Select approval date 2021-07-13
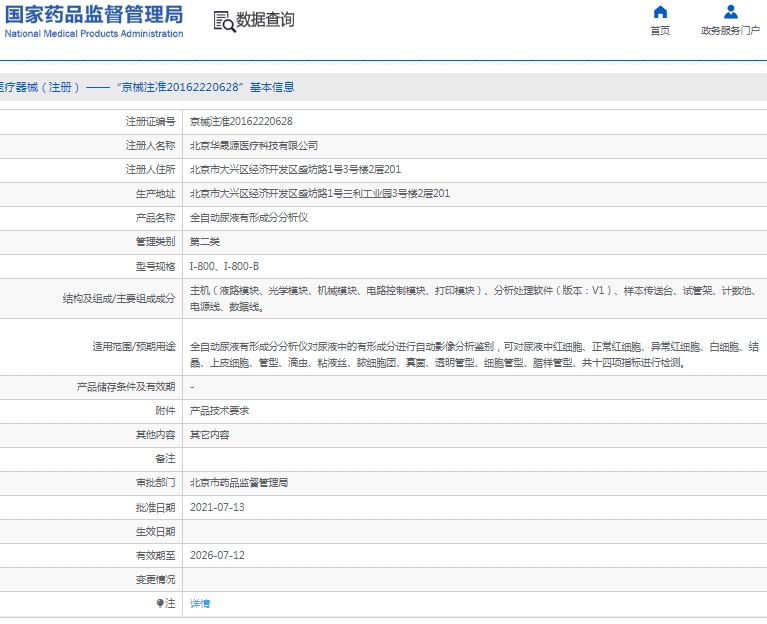 pos(217,507)
